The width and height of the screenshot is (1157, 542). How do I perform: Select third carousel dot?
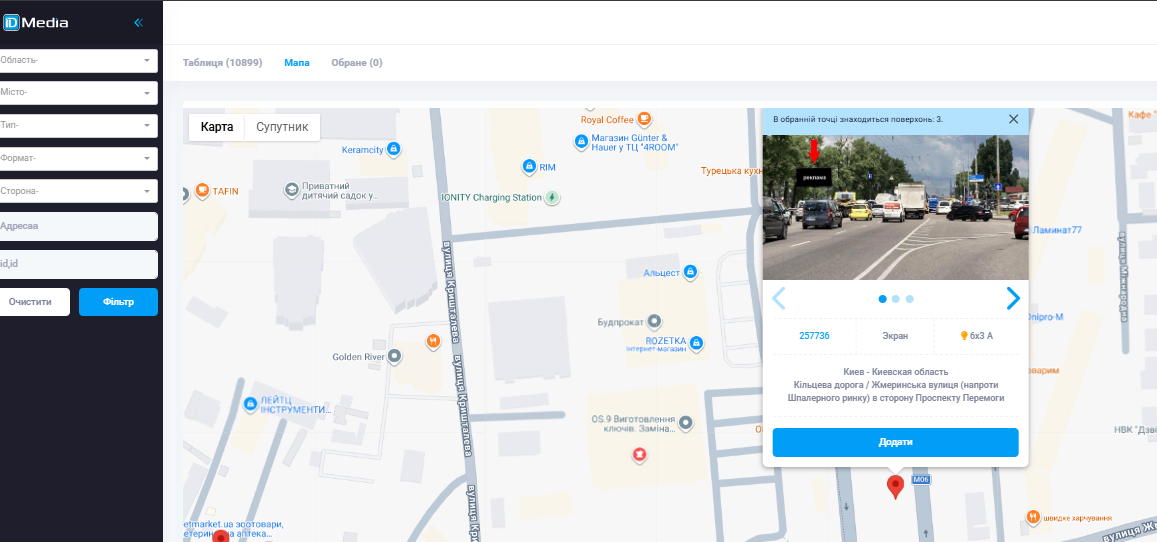[910, 299]
